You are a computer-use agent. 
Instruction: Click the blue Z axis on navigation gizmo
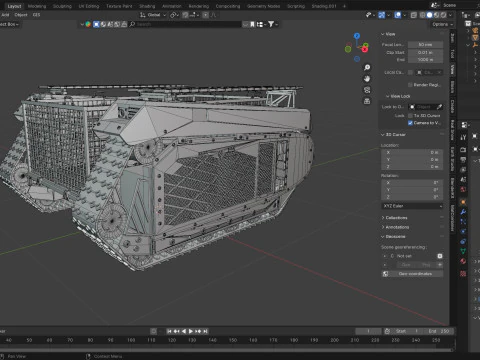pos(357,36)
